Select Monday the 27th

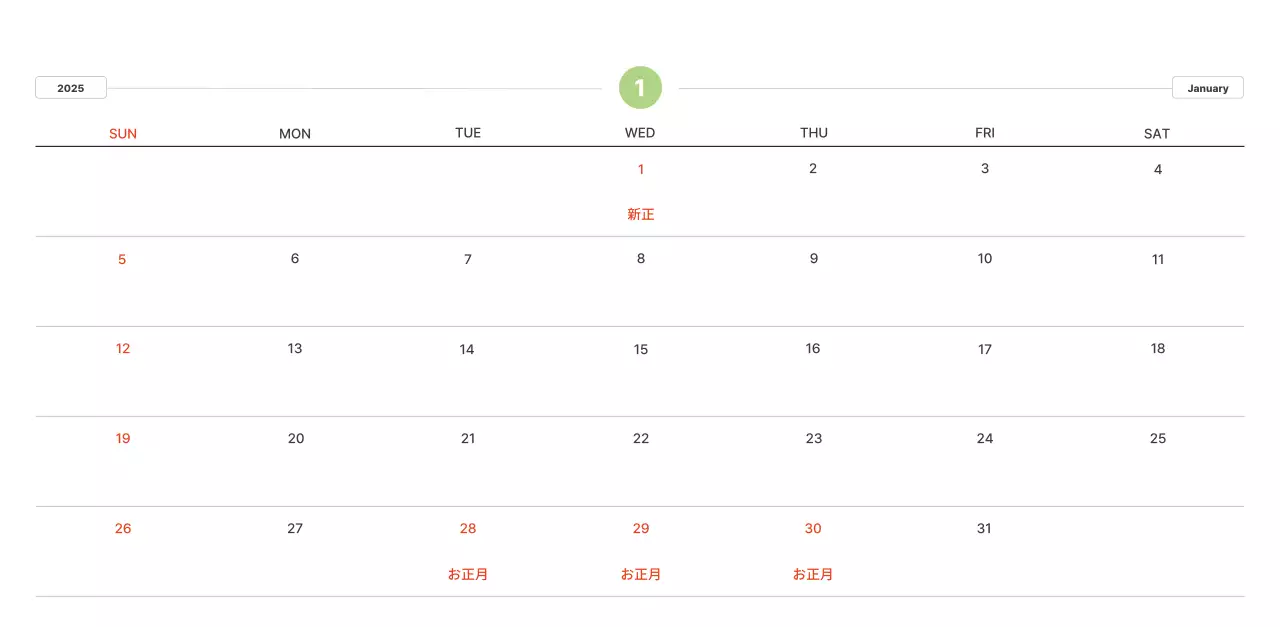tap(295, 528)
